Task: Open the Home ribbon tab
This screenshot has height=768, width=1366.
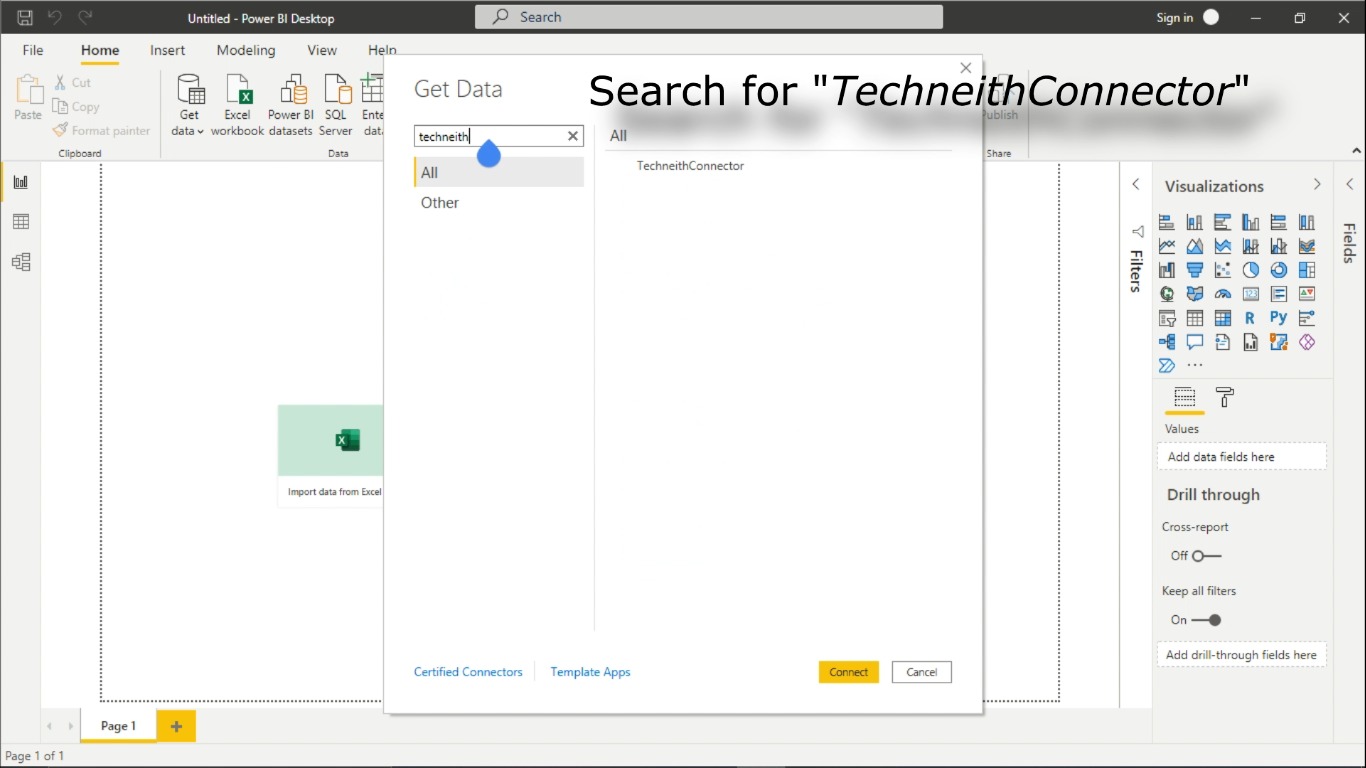Action: pyautogui.click(x=100, y=50)
